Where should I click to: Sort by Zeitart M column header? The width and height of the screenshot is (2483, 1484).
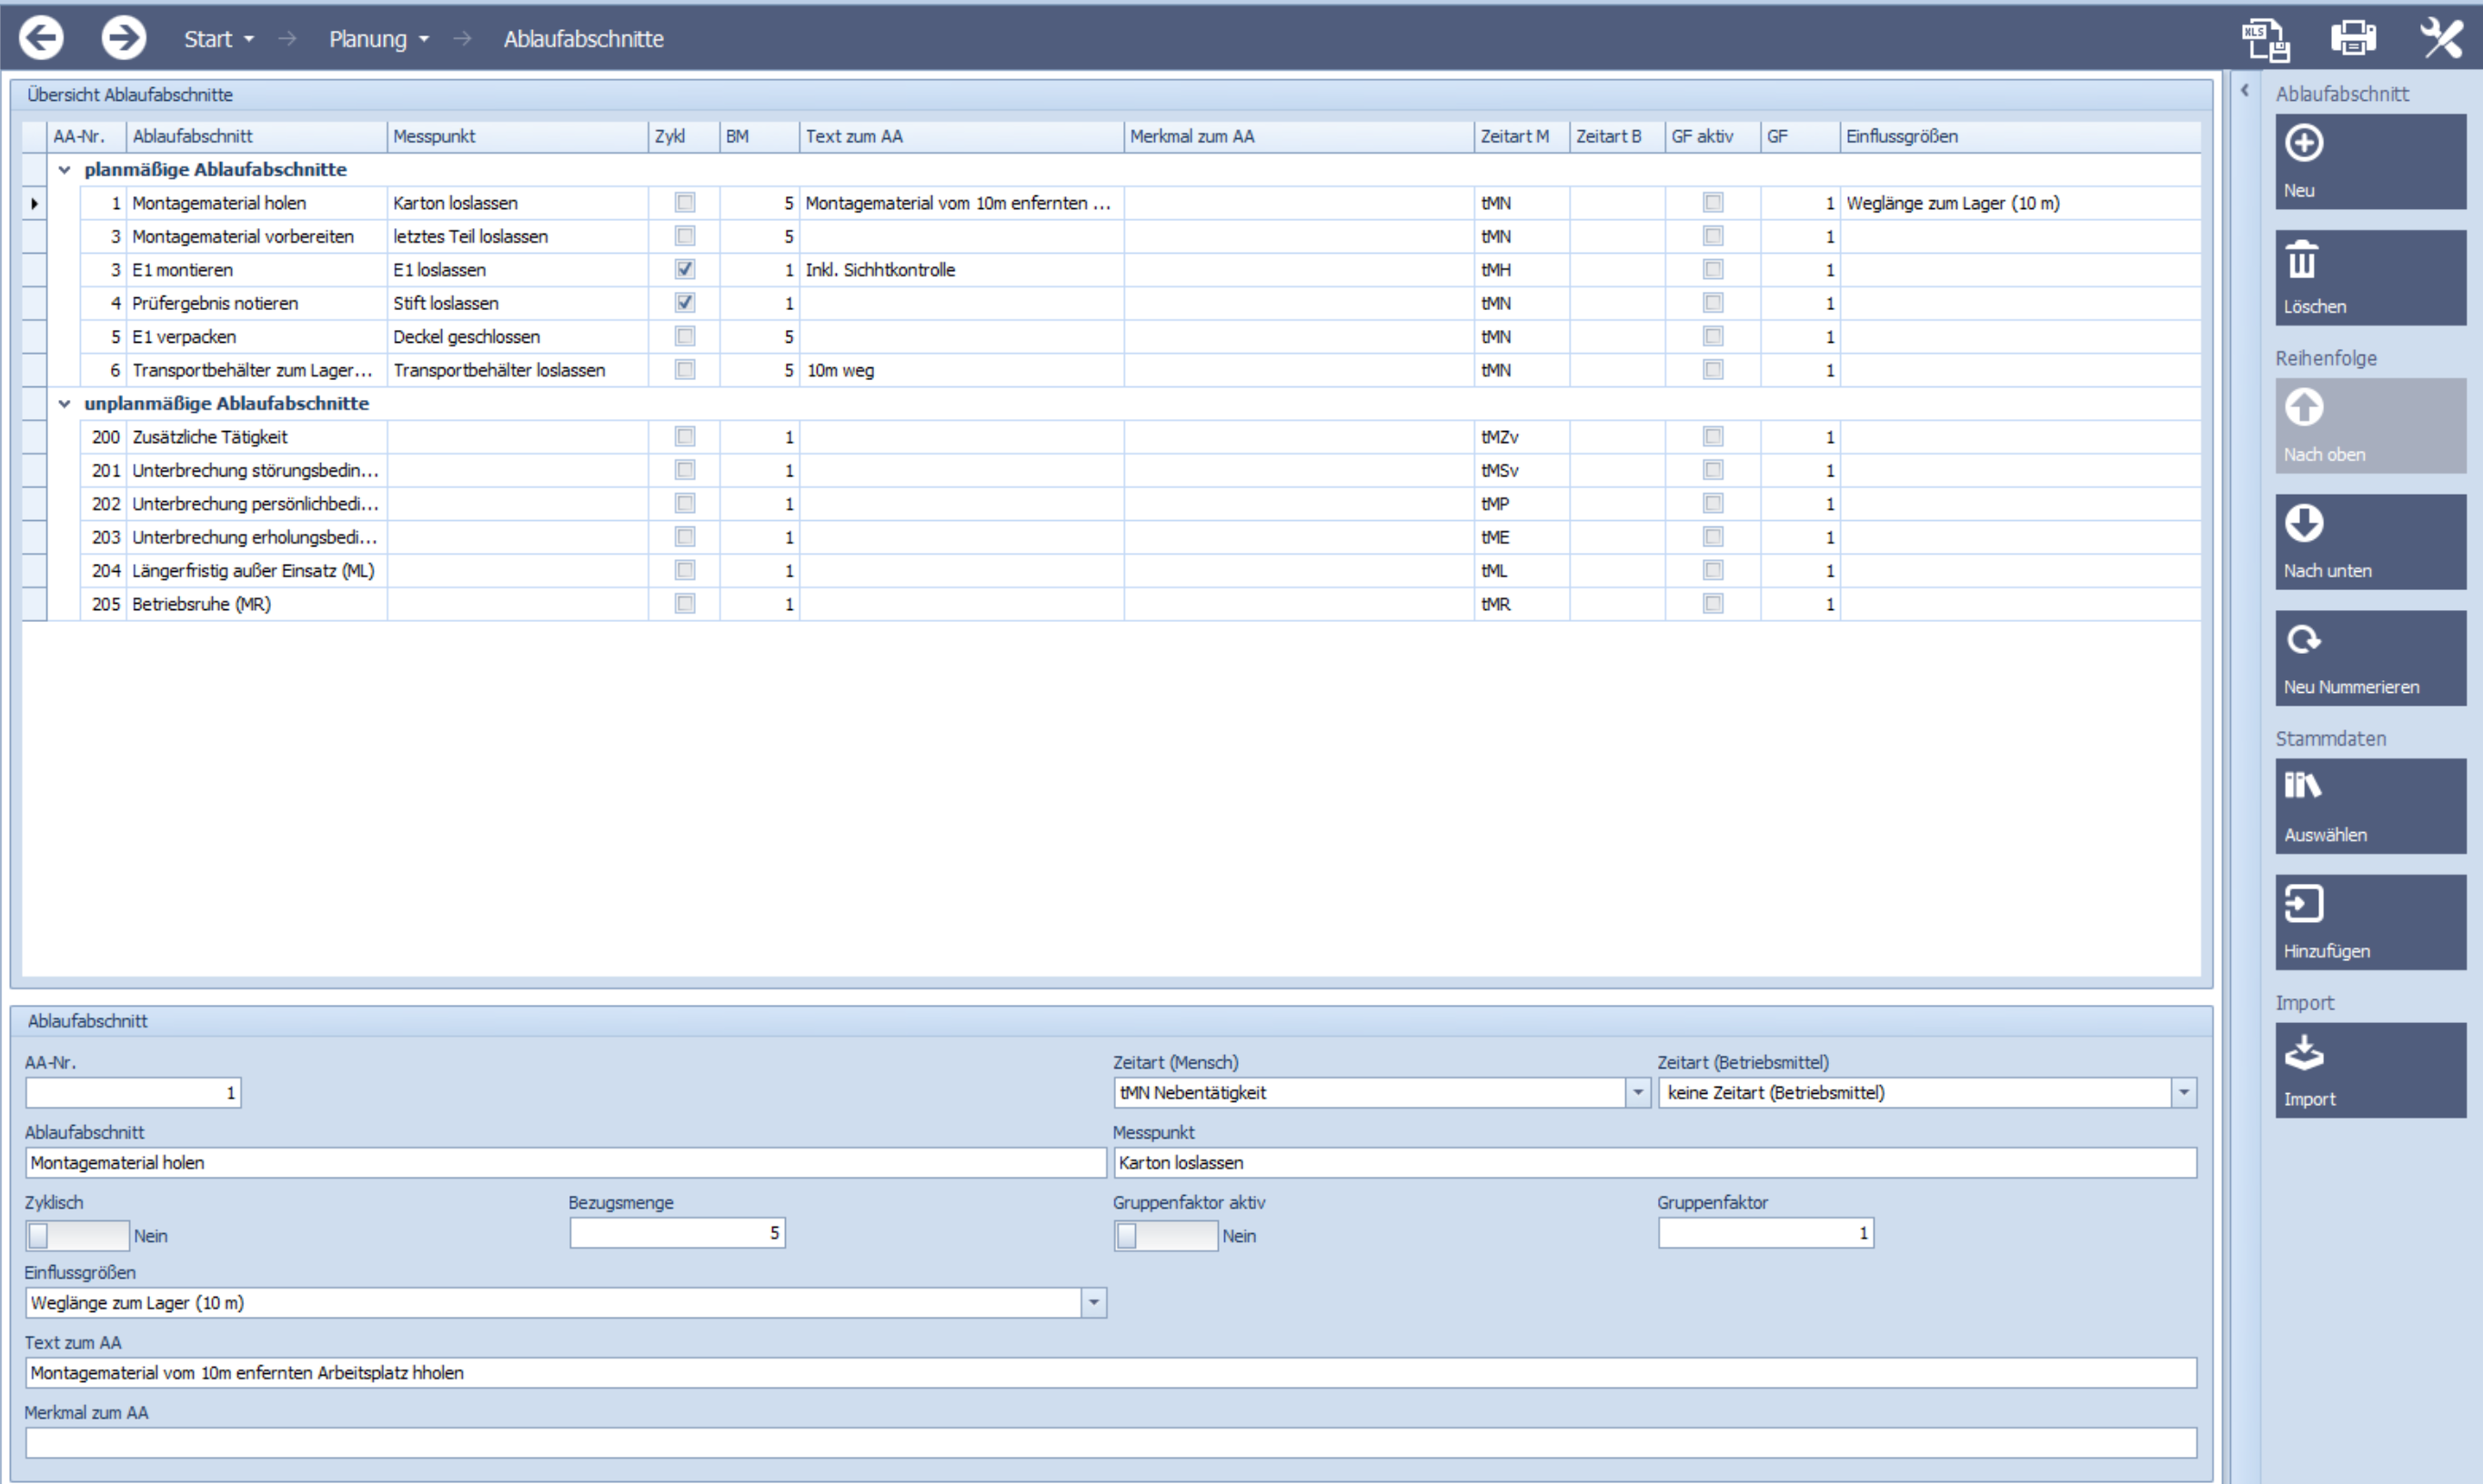click(x=1522, y=137)
